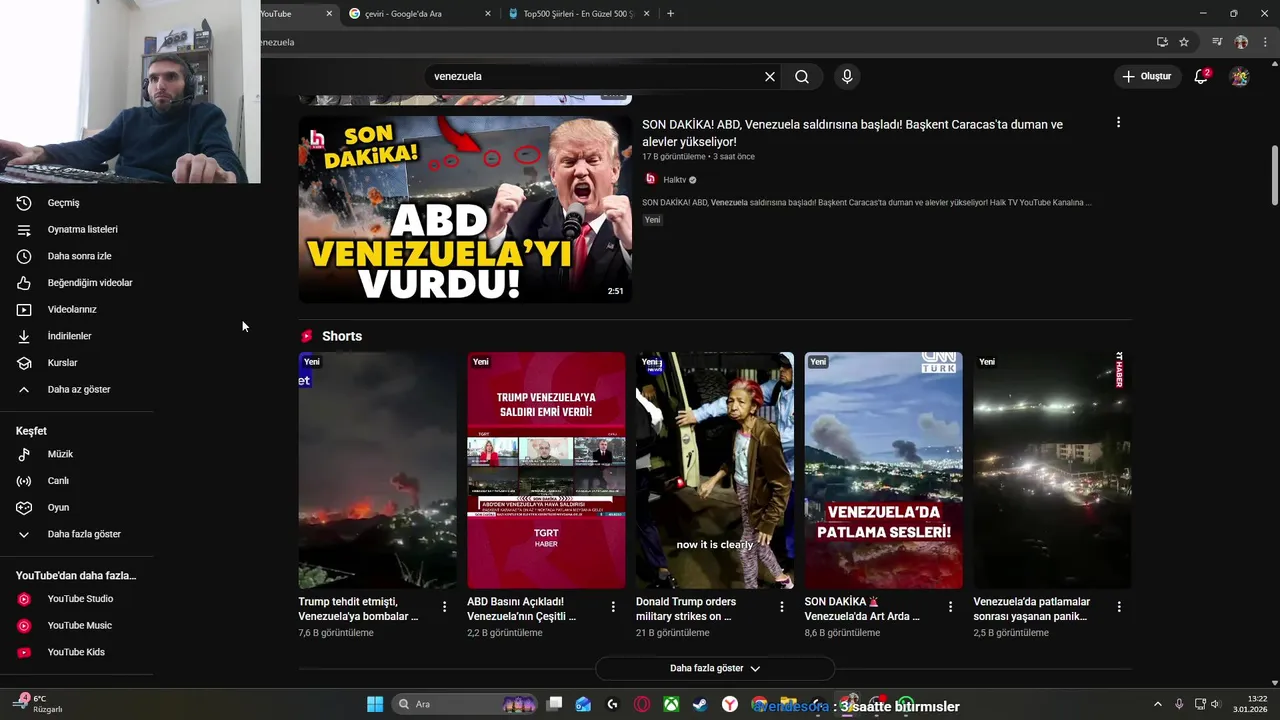Viewport: 1280px width, 720px height.
Task: Open browser media control icon
Action: [x=1217, y=42]
